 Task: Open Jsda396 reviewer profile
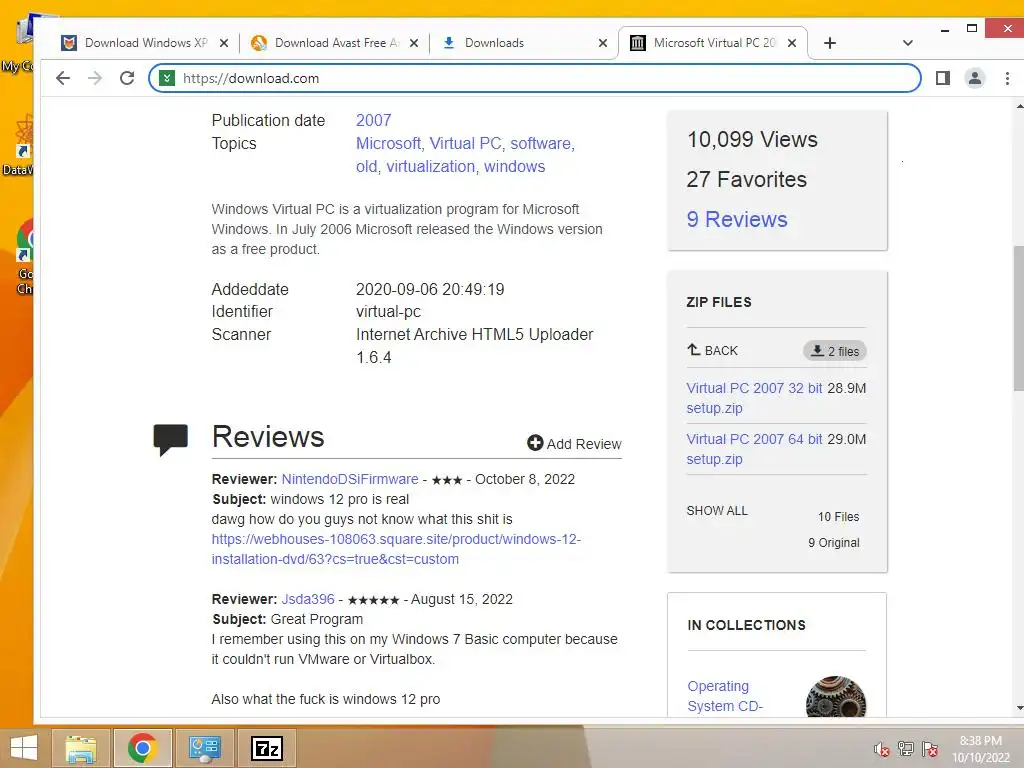[308, 600]
